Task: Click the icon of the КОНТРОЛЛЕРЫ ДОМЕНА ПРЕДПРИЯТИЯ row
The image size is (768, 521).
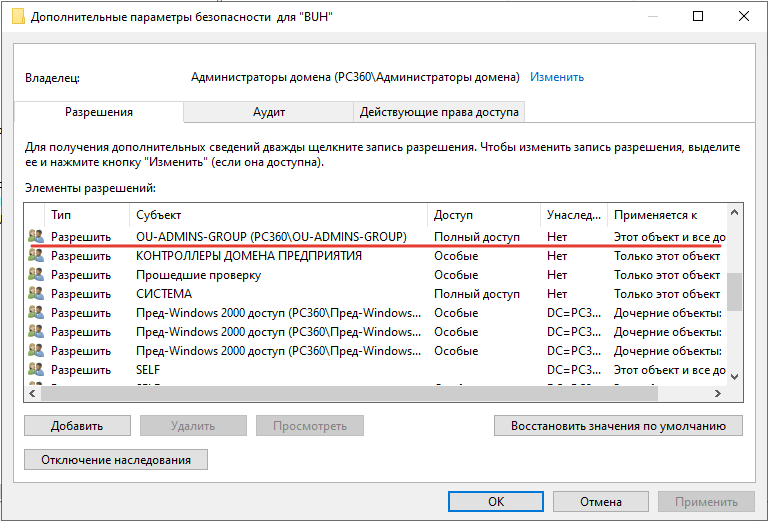Action: point(36,256)
